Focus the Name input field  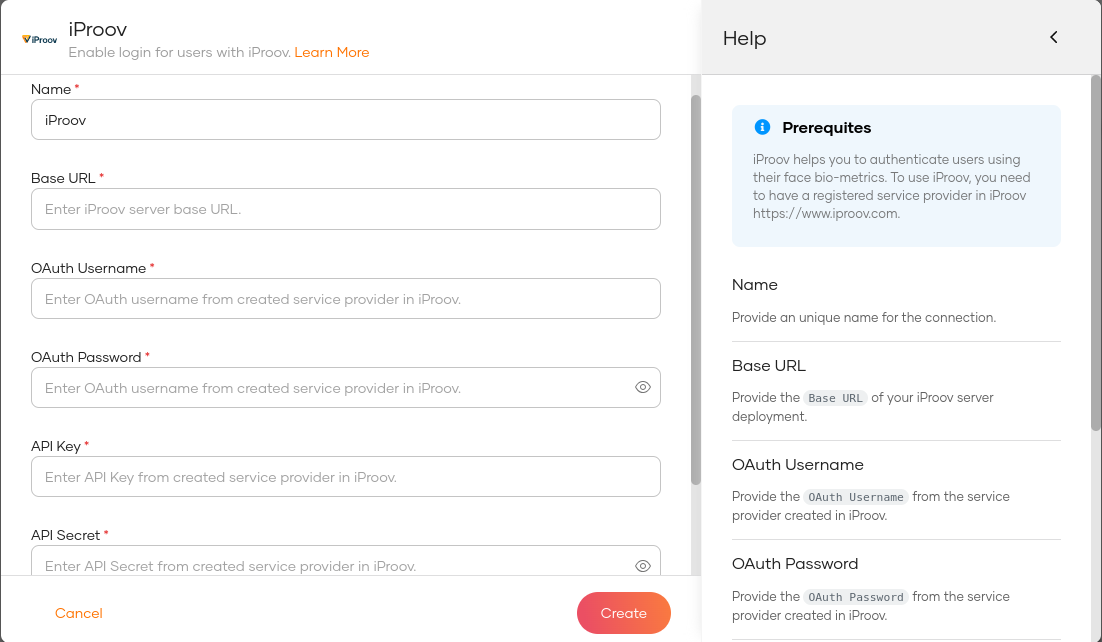click(x=346, y=120)
